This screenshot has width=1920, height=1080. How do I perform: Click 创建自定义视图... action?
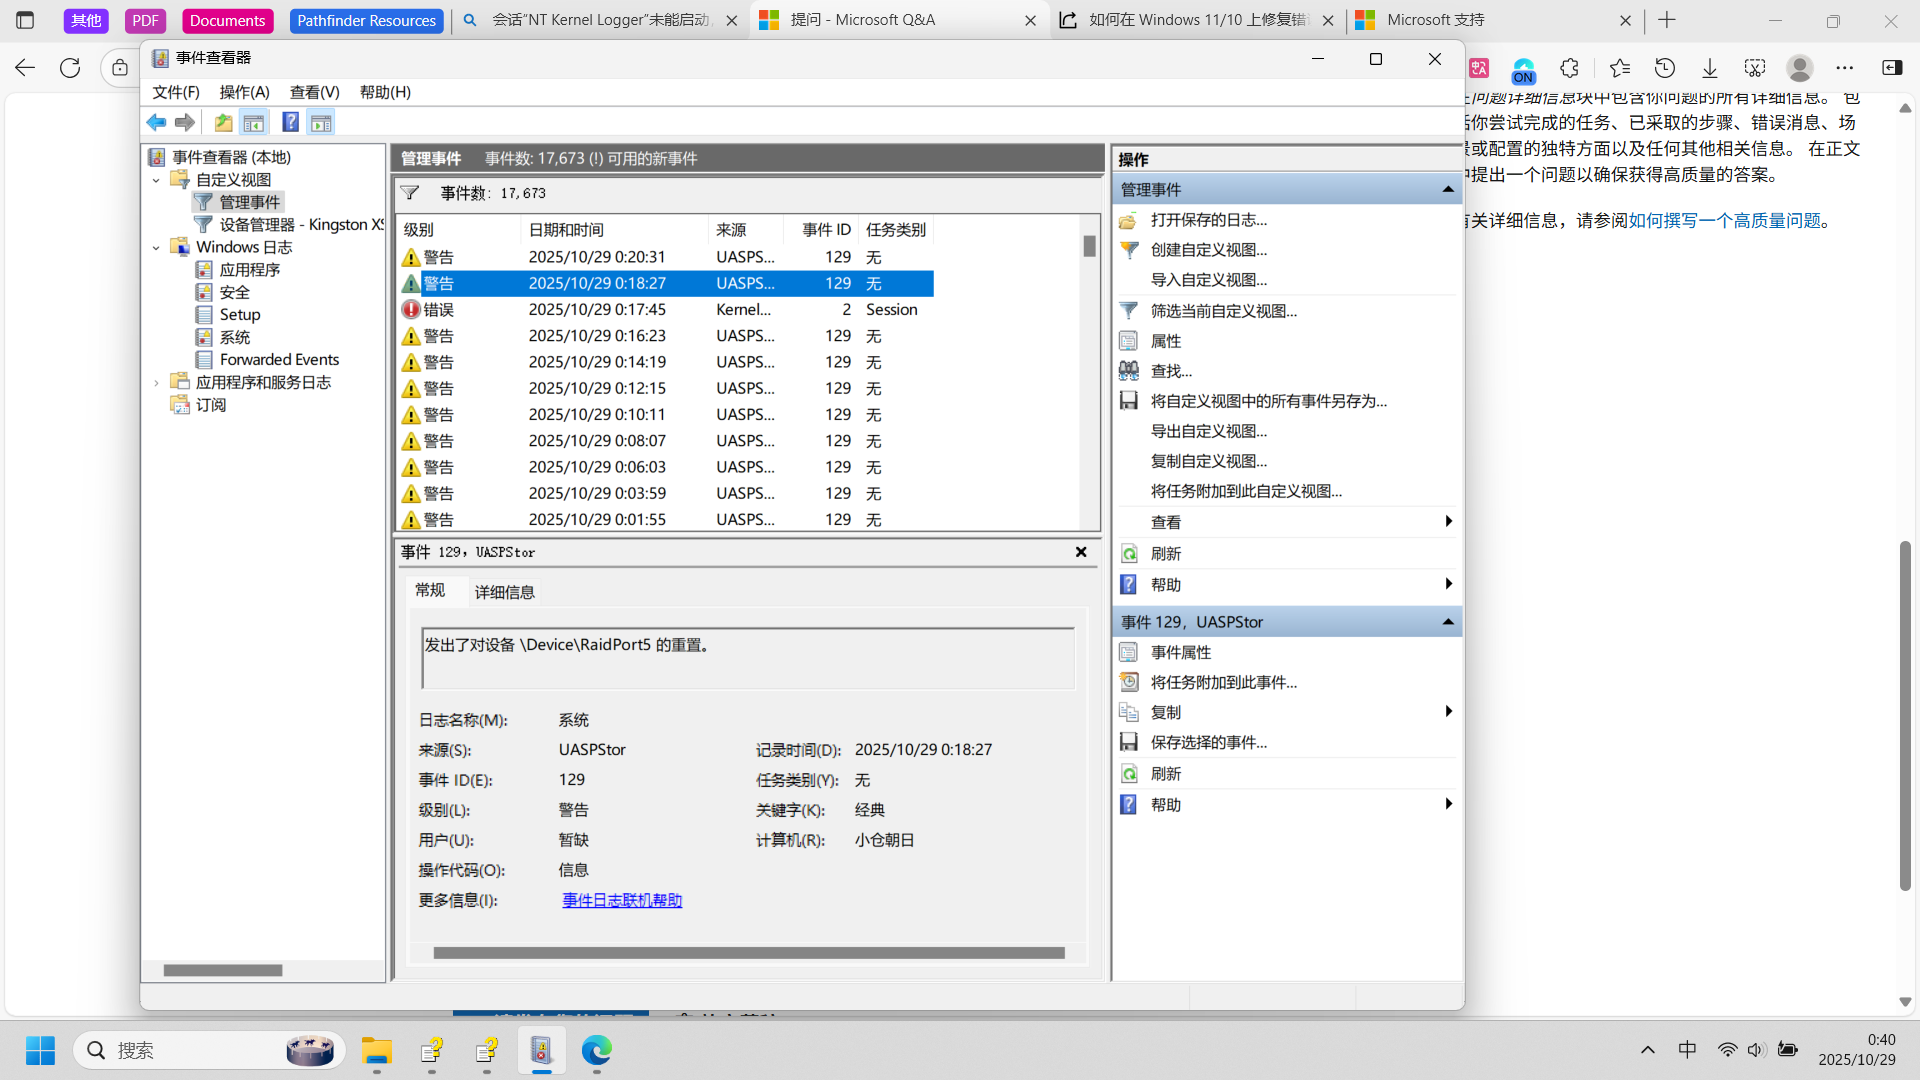(x=1208, y=250)
